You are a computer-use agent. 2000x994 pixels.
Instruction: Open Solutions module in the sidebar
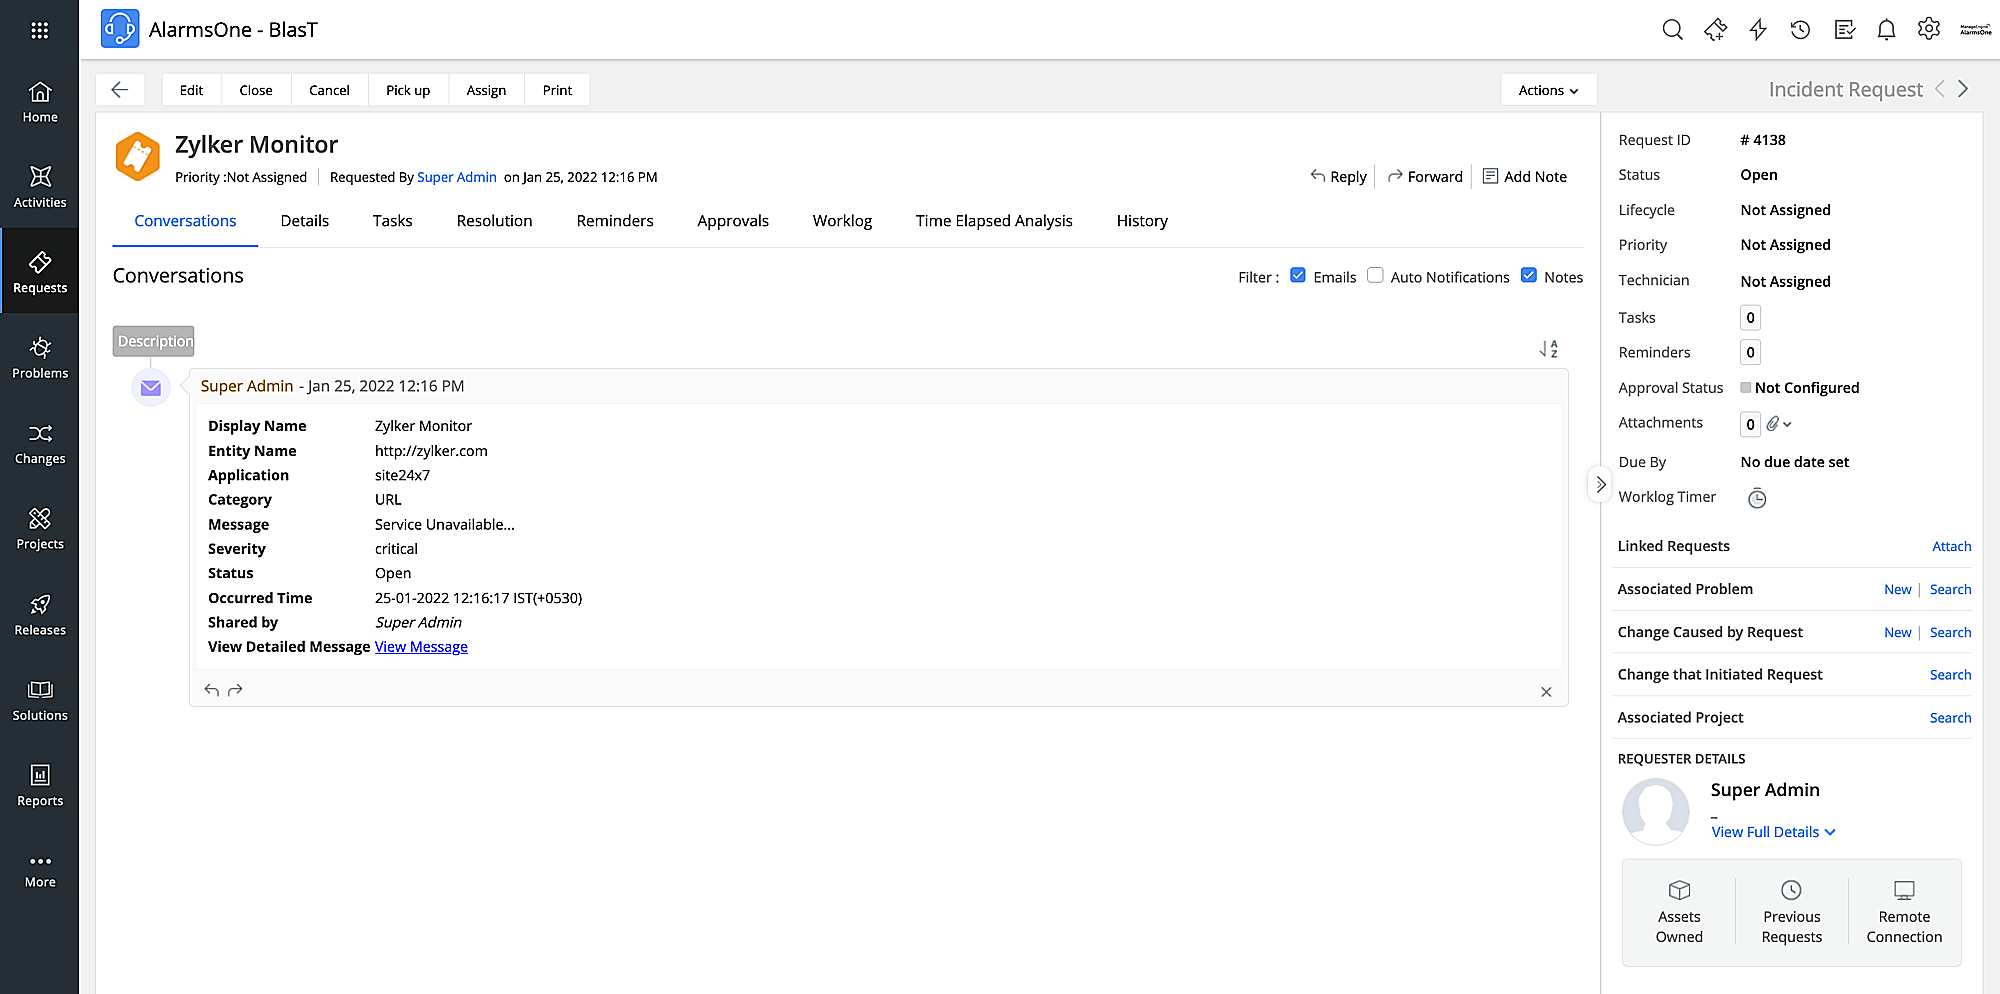click(x=40, y=700)
